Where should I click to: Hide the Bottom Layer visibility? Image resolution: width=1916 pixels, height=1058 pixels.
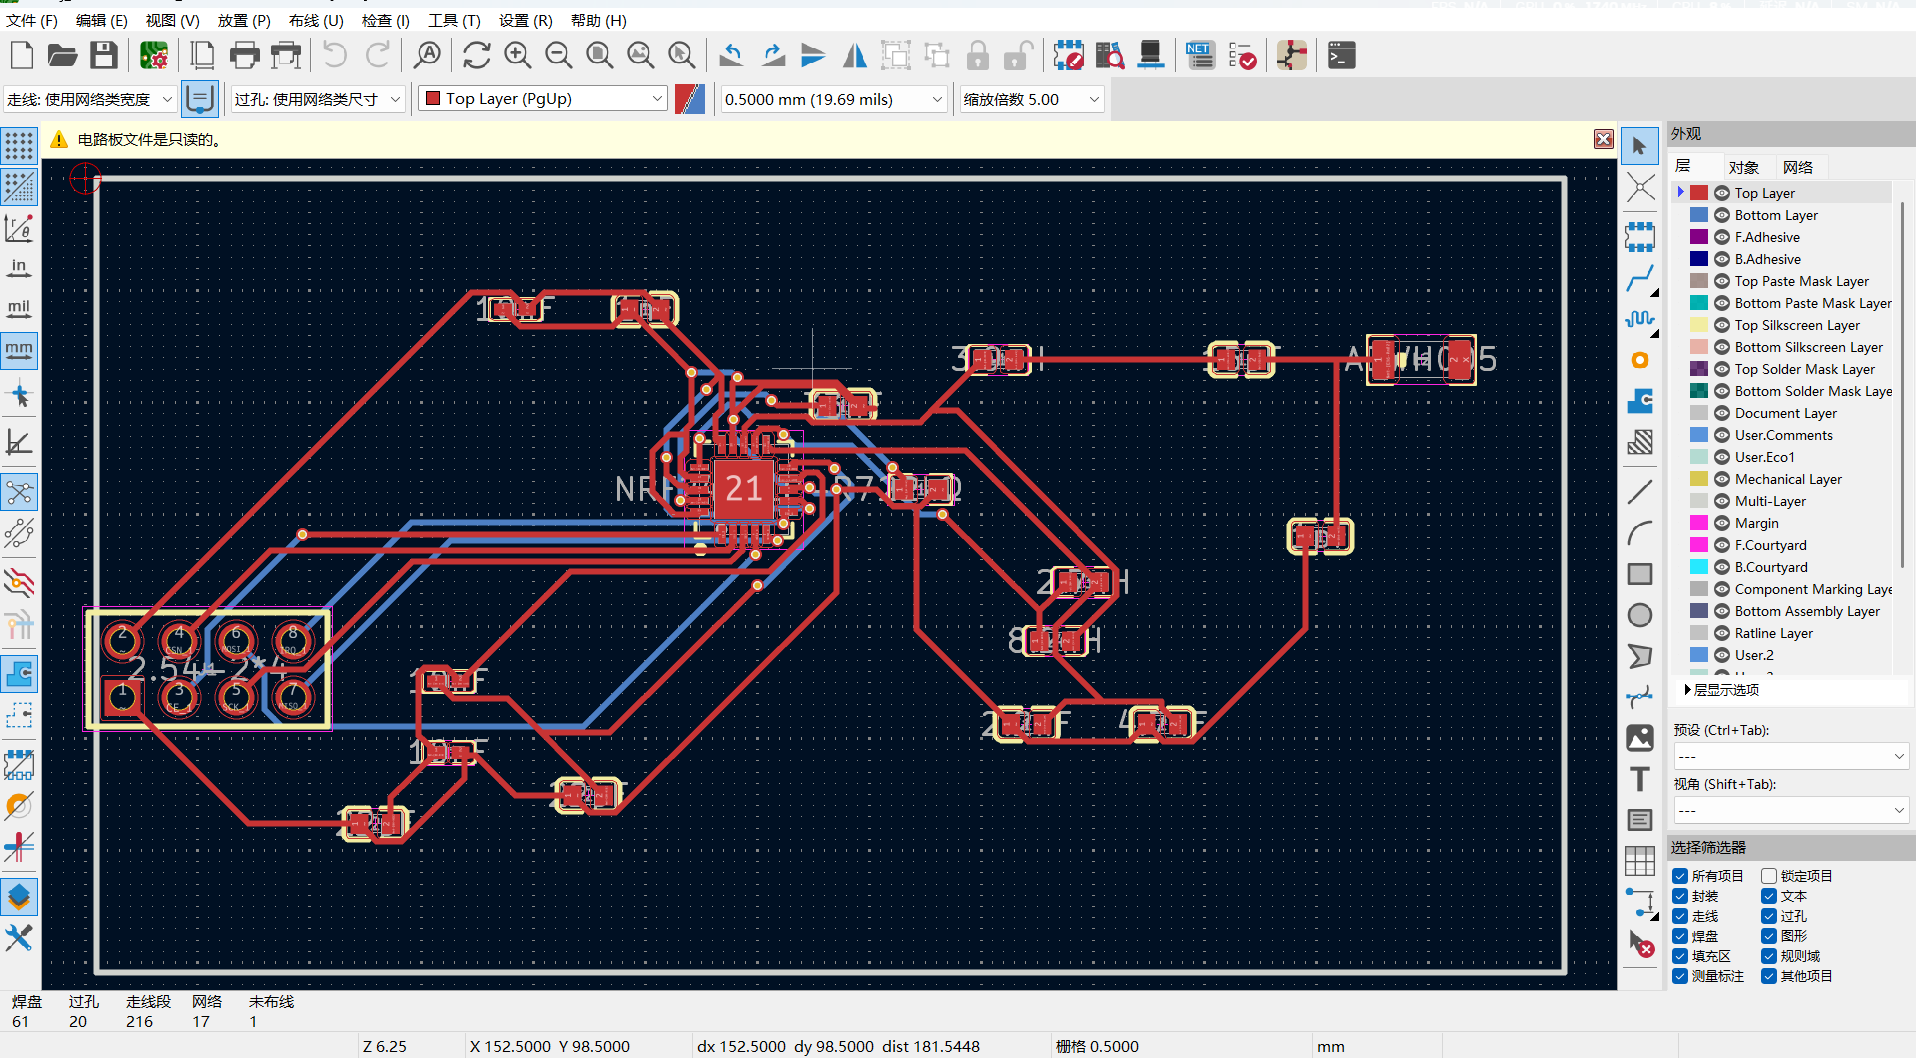(x=1722, y=215)
